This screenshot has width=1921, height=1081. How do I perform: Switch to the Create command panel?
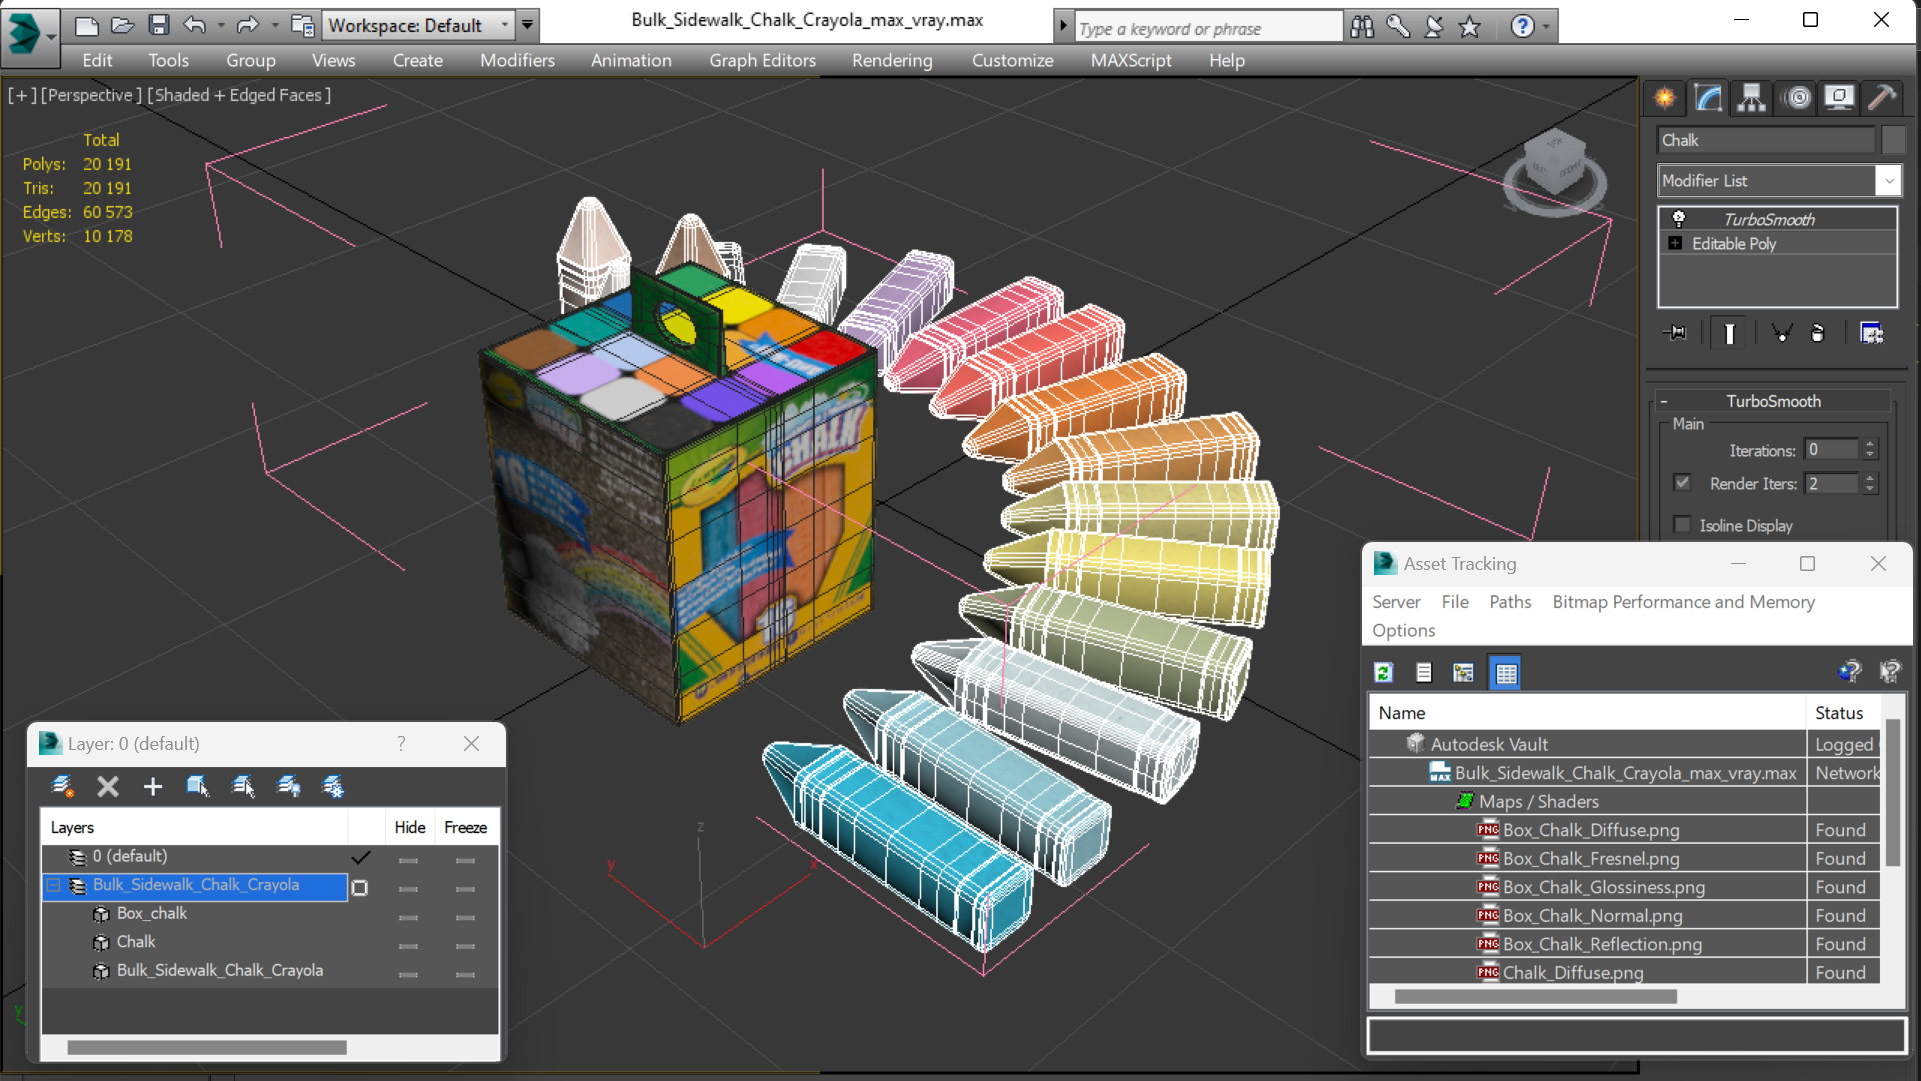[x=1665, y=97]
